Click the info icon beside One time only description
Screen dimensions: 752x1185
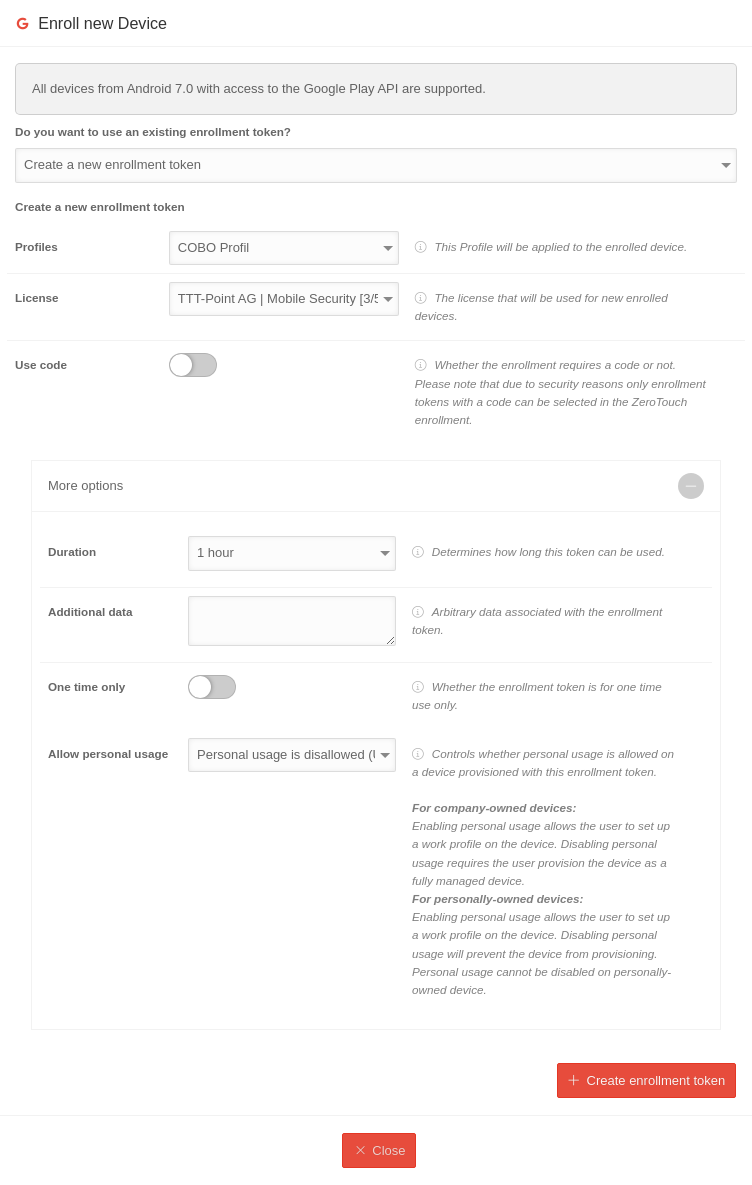coord(418,687)
